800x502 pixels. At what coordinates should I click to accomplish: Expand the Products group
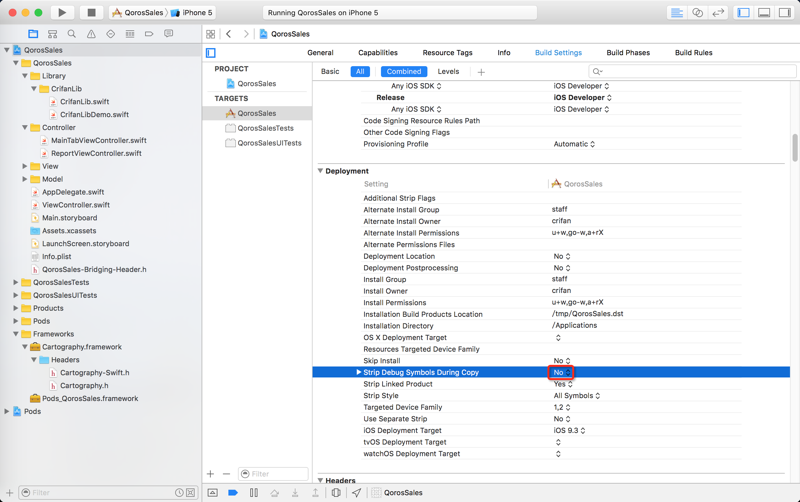pos(15,308)
